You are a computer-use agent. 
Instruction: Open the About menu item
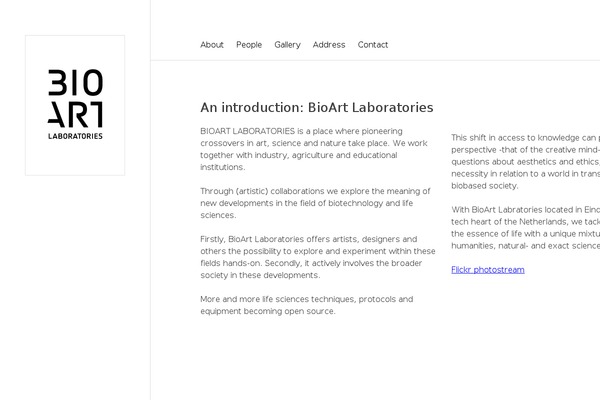click(x=212, y=45)
